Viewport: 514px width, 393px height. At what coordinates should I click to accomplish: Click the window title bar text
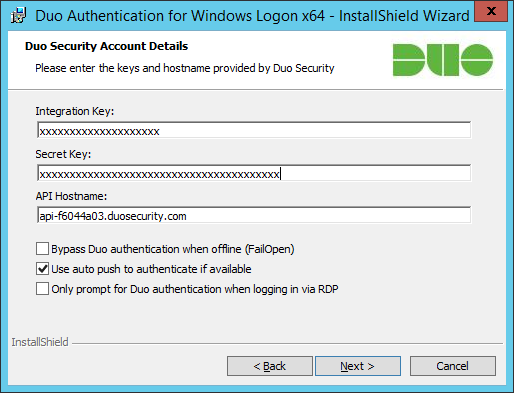click(252, 16)
